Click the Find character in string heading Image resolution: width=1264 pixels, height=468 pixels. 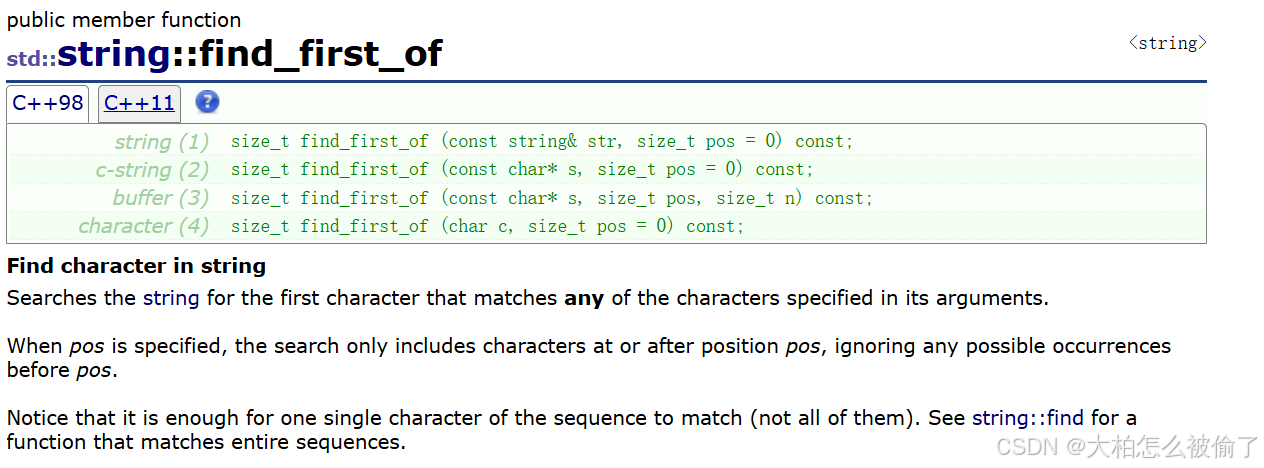coord(136,266)
